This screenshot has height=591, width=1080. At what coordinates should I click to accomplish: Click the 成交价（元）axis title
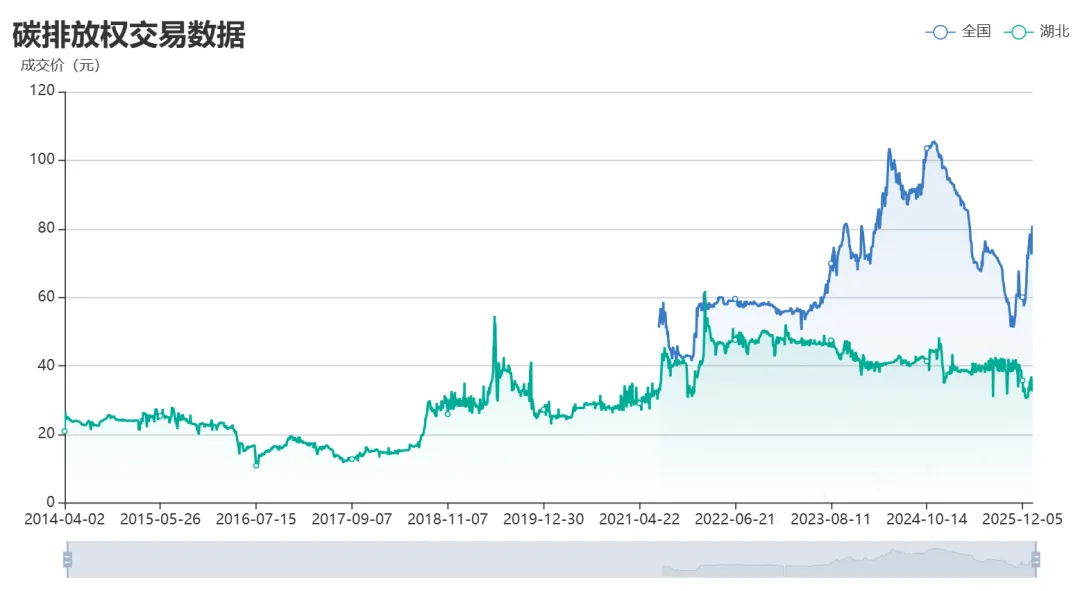click(60, 66)
